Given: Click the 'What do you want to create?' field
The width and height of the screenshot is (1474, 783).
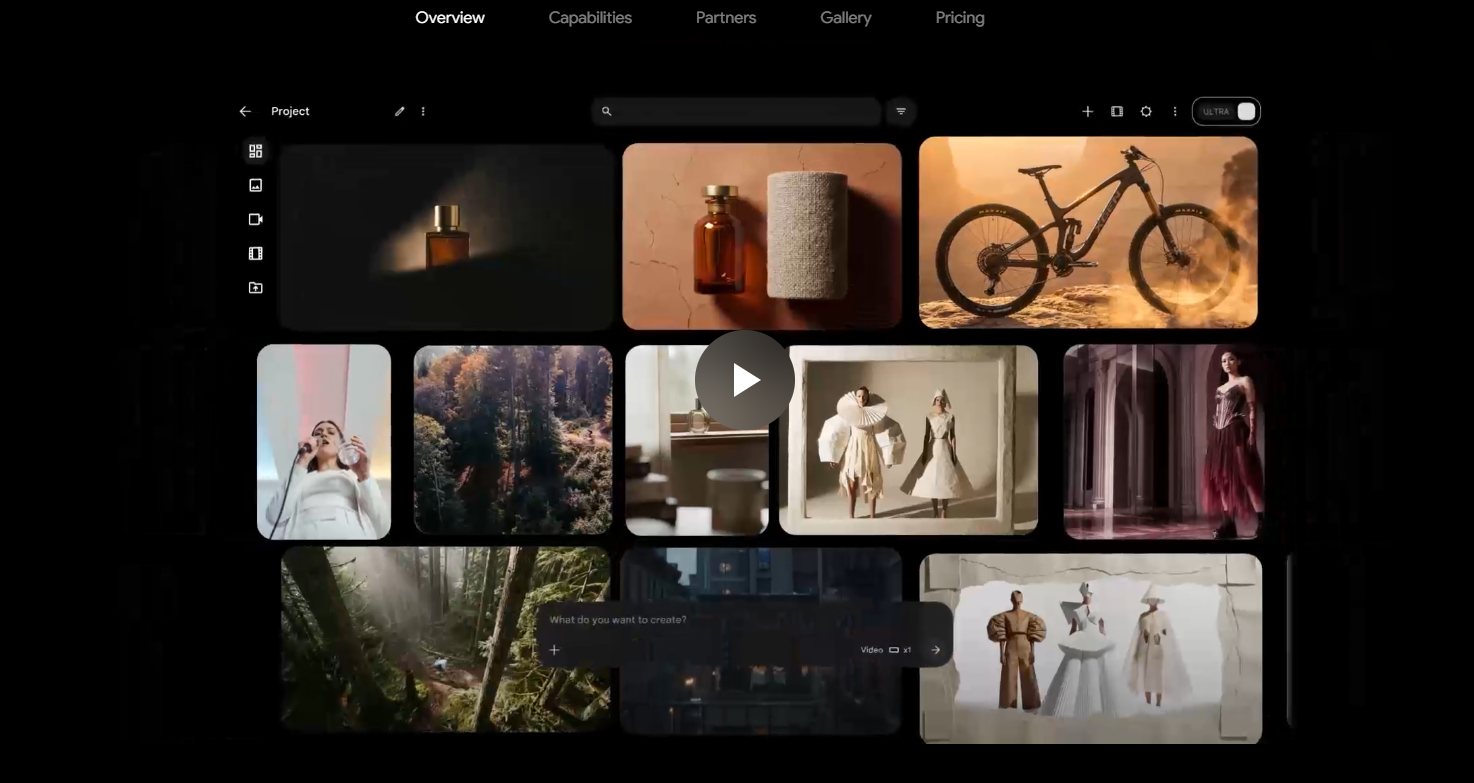Looking at the screenshot, I should [x=700, y=620].
